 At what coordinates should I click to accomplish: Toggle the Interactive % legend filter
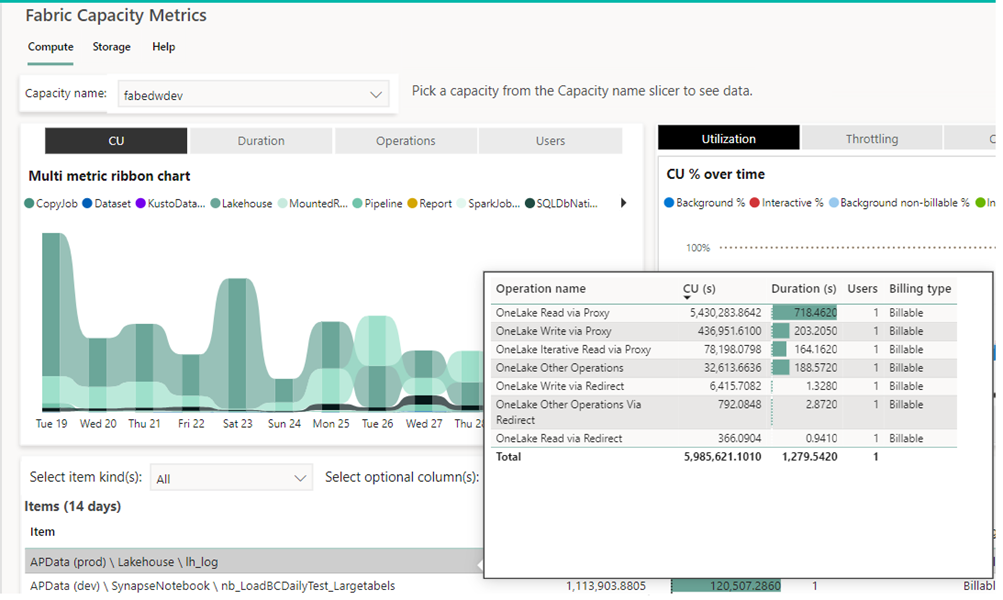755,202
